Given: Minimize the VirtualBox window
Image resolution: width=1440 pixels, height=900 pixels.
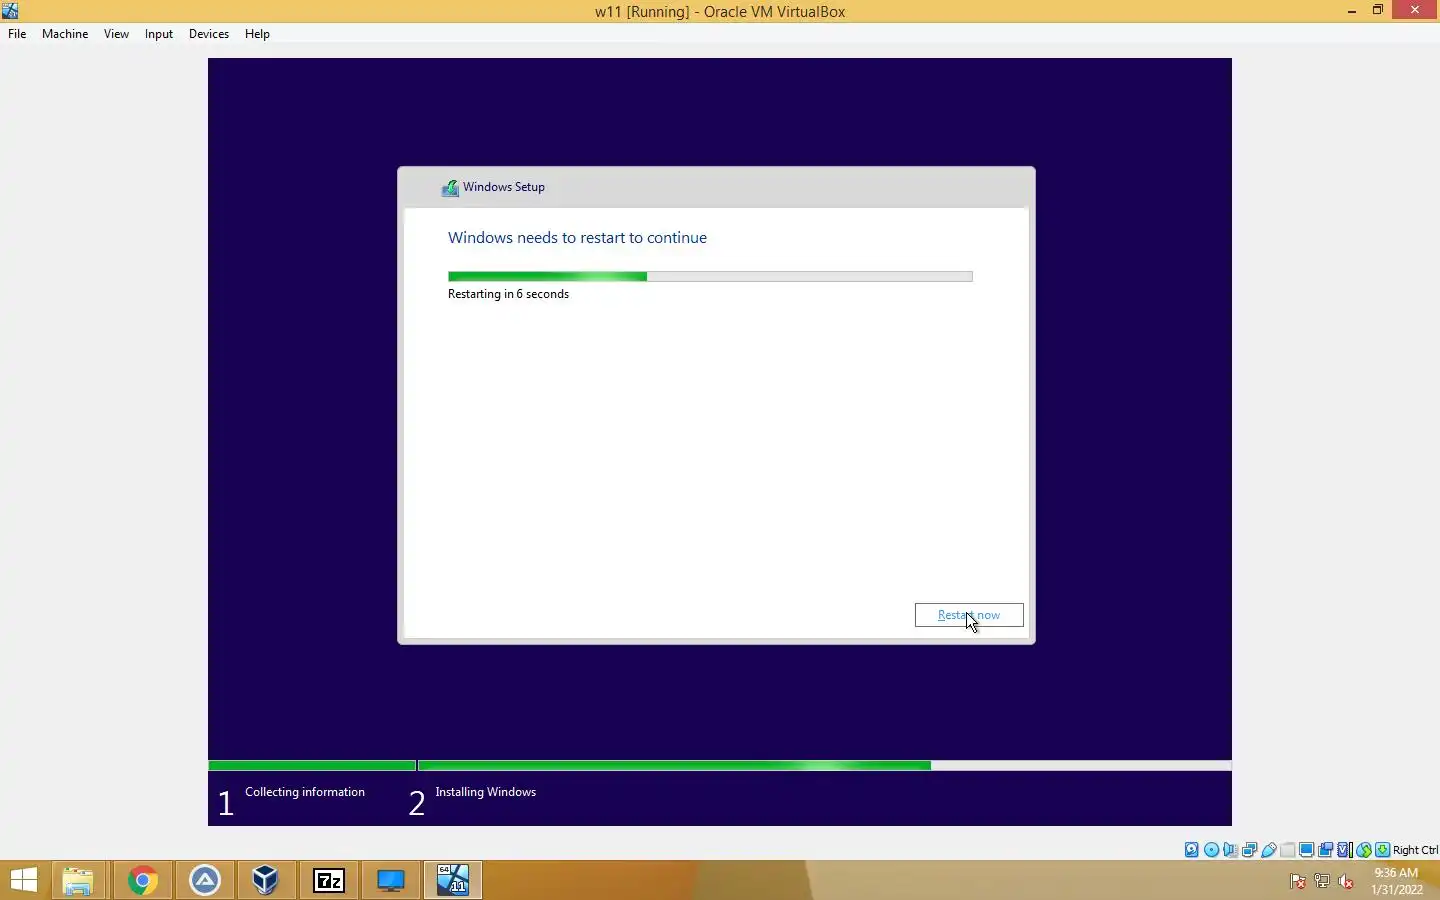Looking at the screenshot, I should (x=1352, y=11).
